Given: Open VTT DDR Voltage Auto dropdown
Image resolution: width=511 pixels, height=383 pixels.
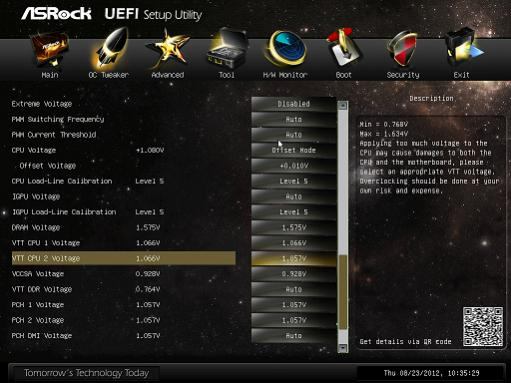Looking at the screenshot, I should coord(294,289).
